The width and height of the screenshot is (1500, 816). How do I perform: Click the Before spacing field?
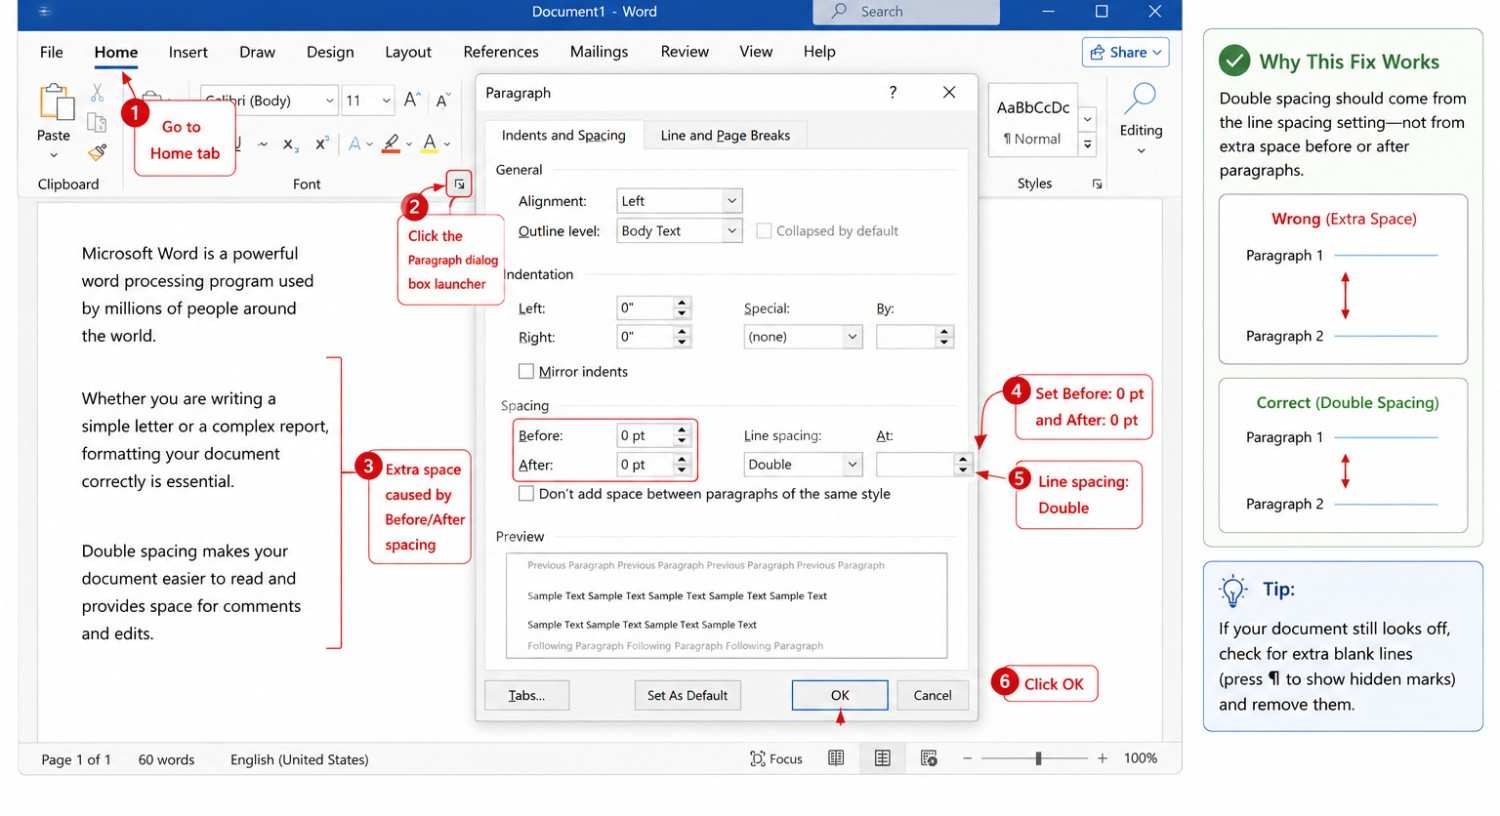click(653, 435)
